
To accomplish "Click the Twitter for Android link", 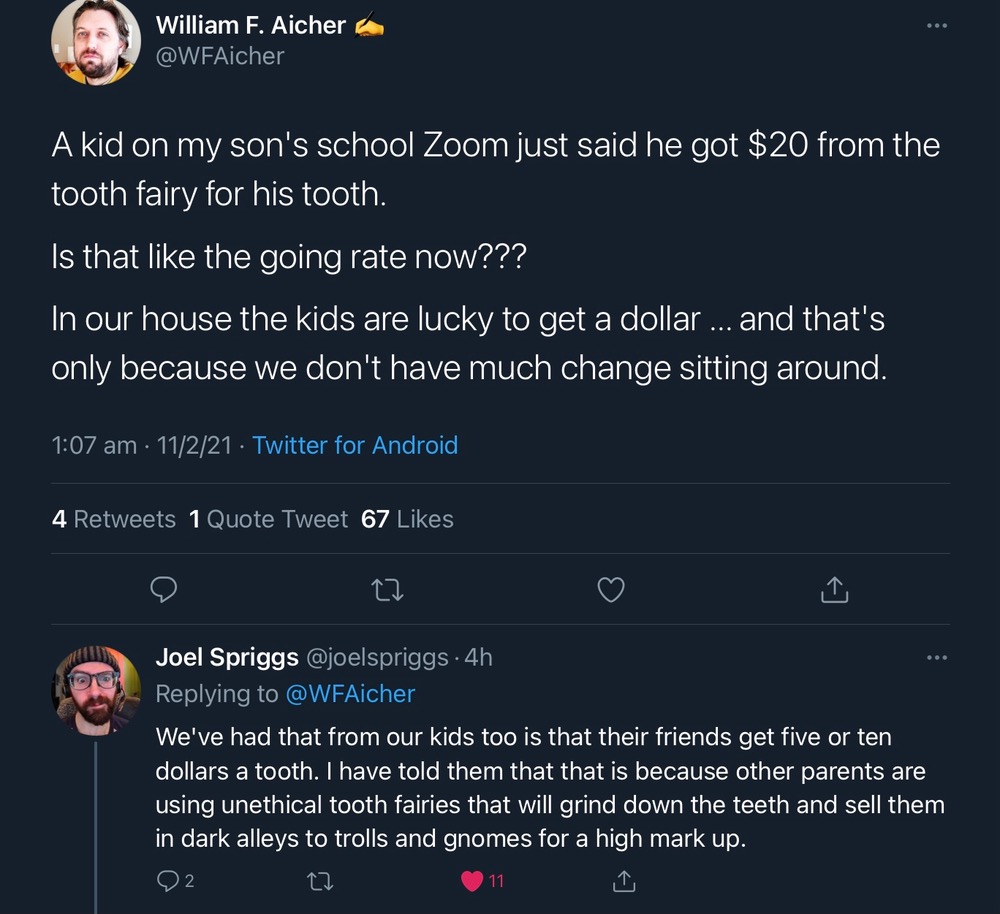I will coord(355,445).
